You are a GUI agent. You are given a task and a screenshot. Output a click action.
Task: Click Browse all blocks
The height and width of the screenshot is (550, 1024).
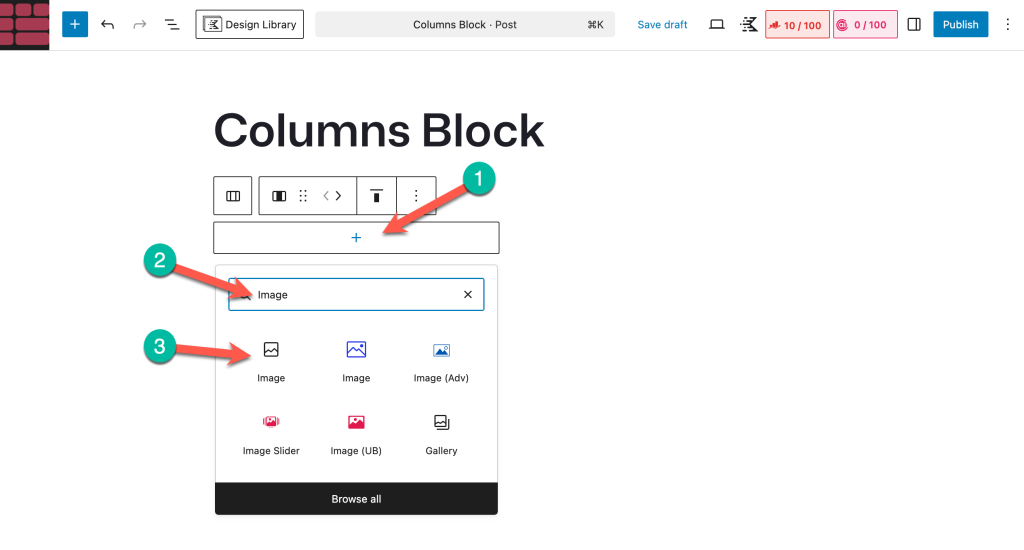point(356,499)
